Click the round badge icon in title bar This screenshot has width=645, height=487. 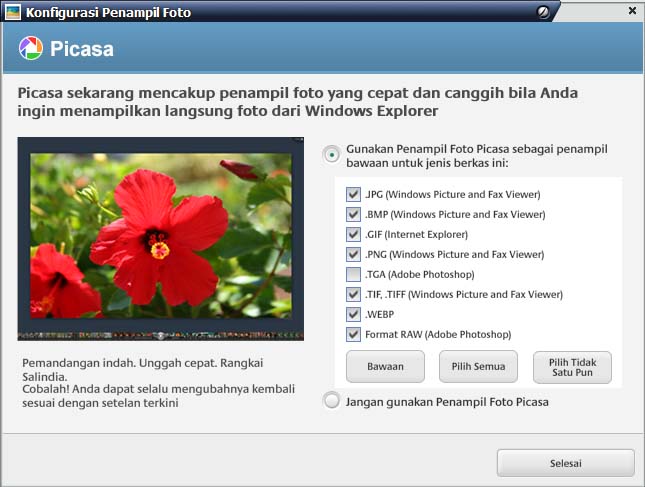(543, 12)
